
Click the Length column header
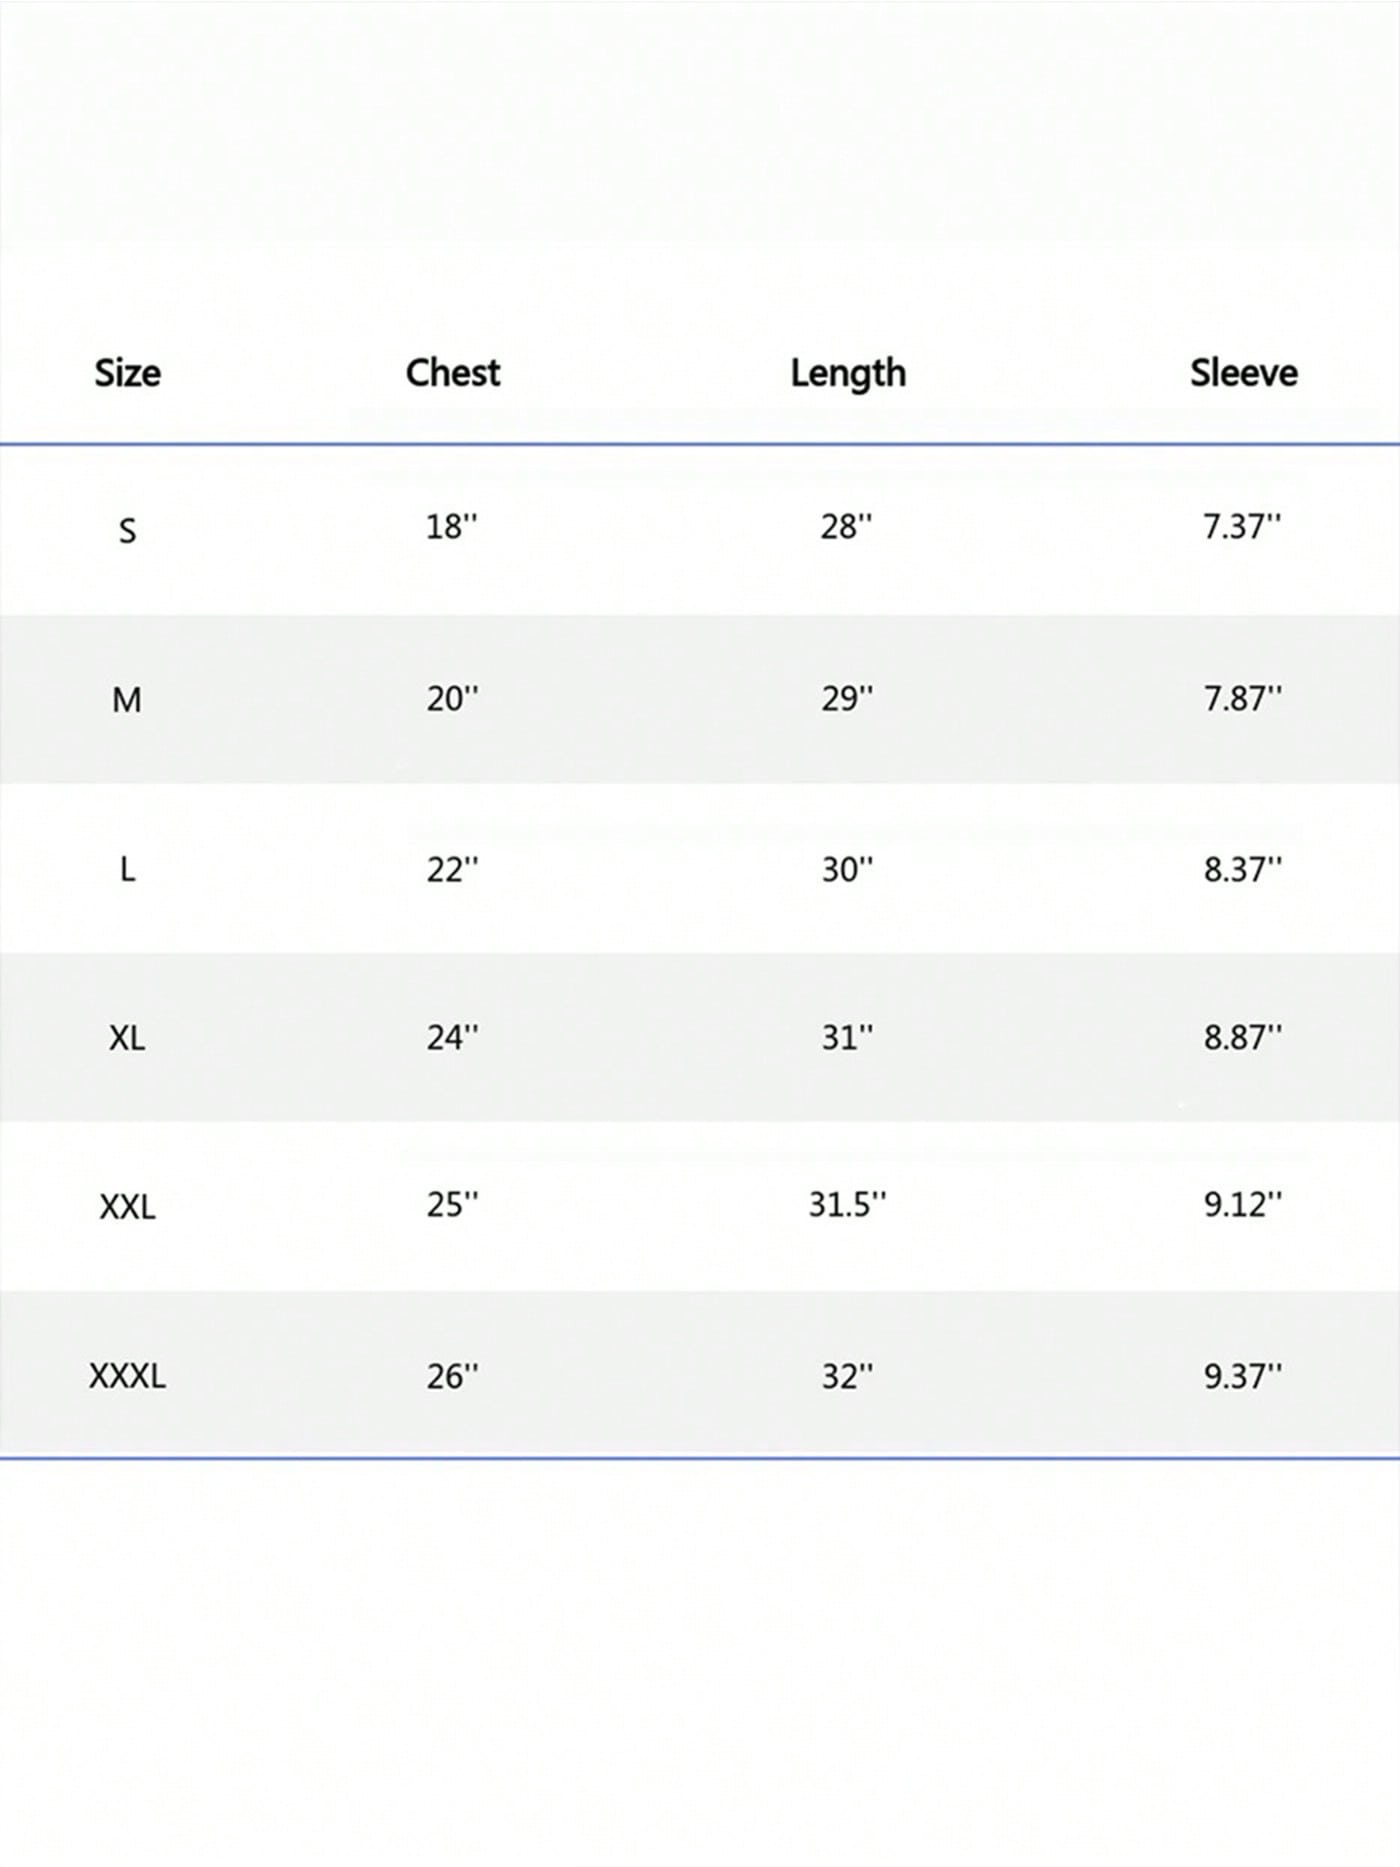(848, 373)
